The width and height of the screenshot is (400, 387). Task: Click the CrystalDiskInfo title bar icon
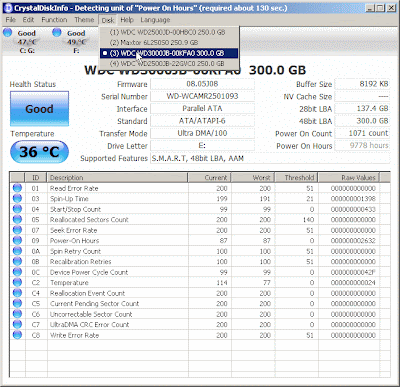(8, 8)
